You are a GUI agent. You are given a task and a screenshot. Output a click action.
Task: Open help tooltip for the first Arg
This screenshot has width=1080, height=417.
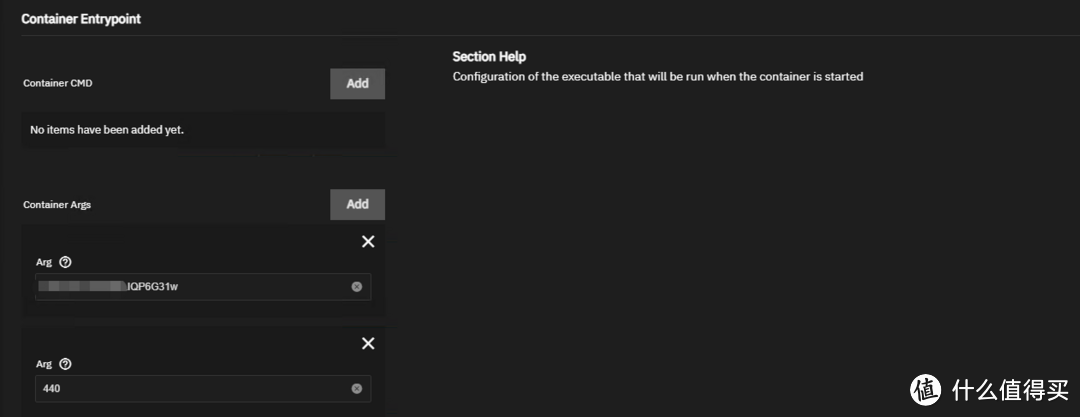(x=65, y=262)
